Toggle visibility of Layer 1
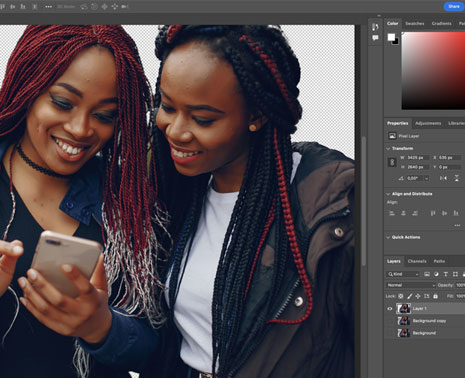Image resolution: width=465 pixels, height=378 pixels. click(x=390, y=309)
